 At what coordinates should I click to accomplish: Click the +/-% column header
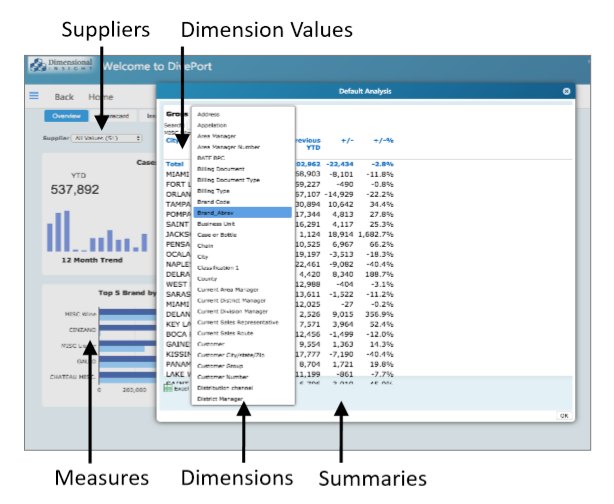pyautogui.click(x=383, y=141)
